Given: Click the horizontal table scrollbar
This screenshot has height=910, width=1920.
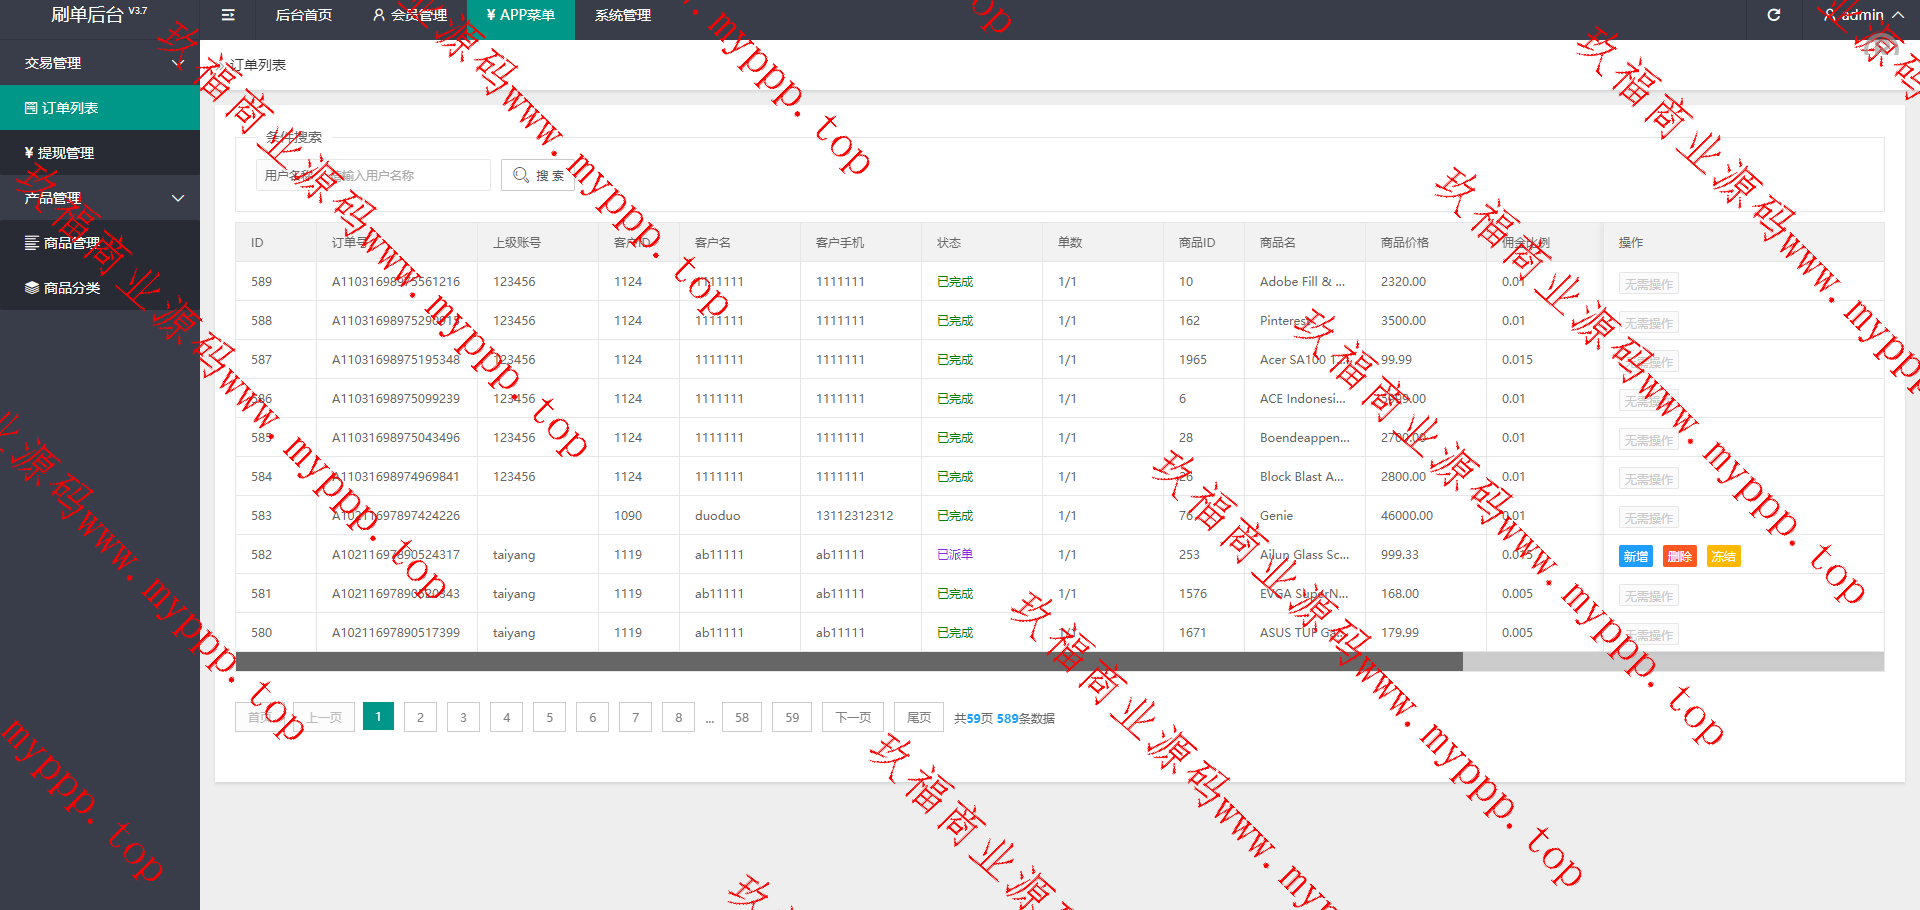Looking at the screenshot, I should pyautogui.click(x=848, y=661).
